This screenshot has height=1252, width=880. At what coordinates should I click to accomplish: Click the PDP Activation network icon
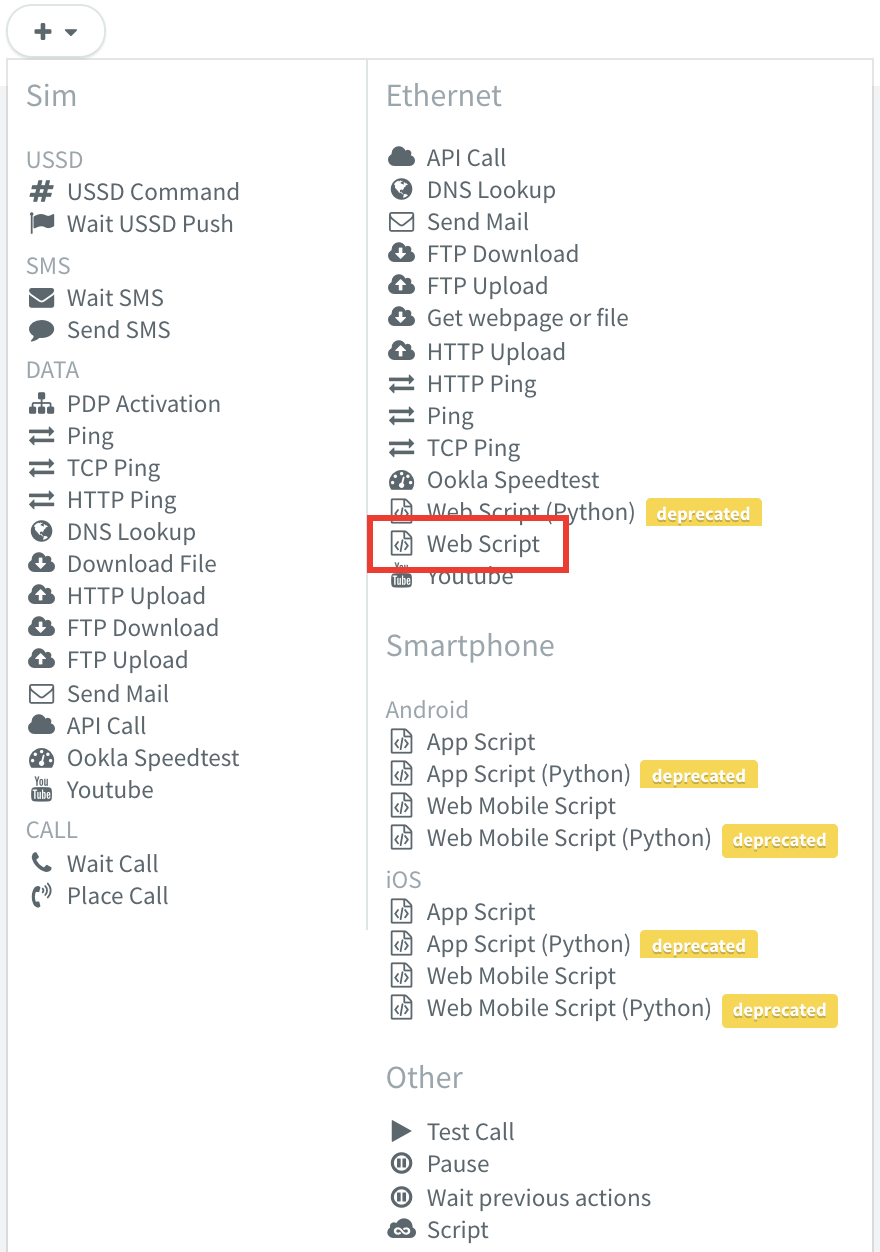[42, 404]
